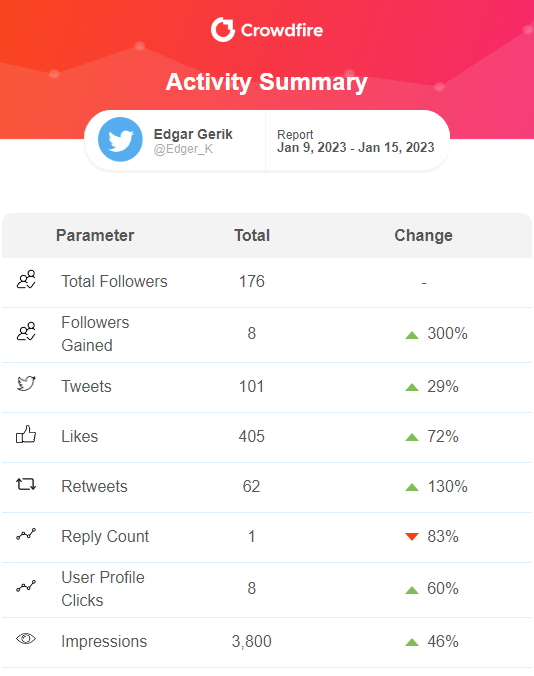The width and height of the screenshot is (534, 676).
Task: Click the Impressions eye icon
Action: [x=26, y=638]
